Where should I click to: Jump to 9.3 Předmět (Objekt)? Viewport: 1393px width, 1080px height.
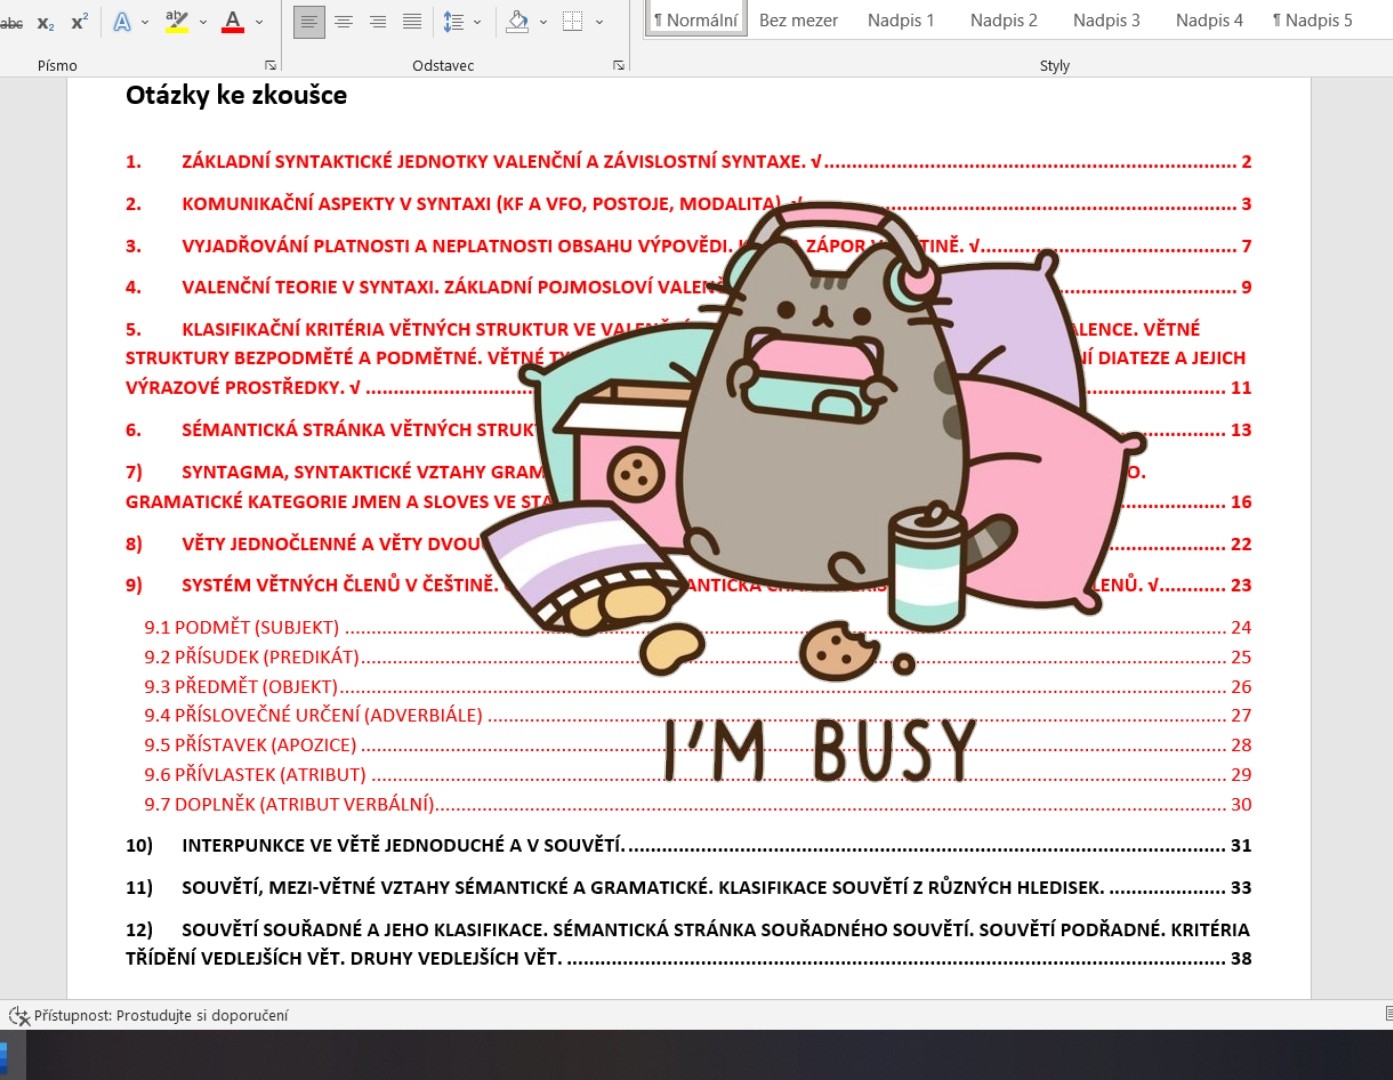point(697,687)
